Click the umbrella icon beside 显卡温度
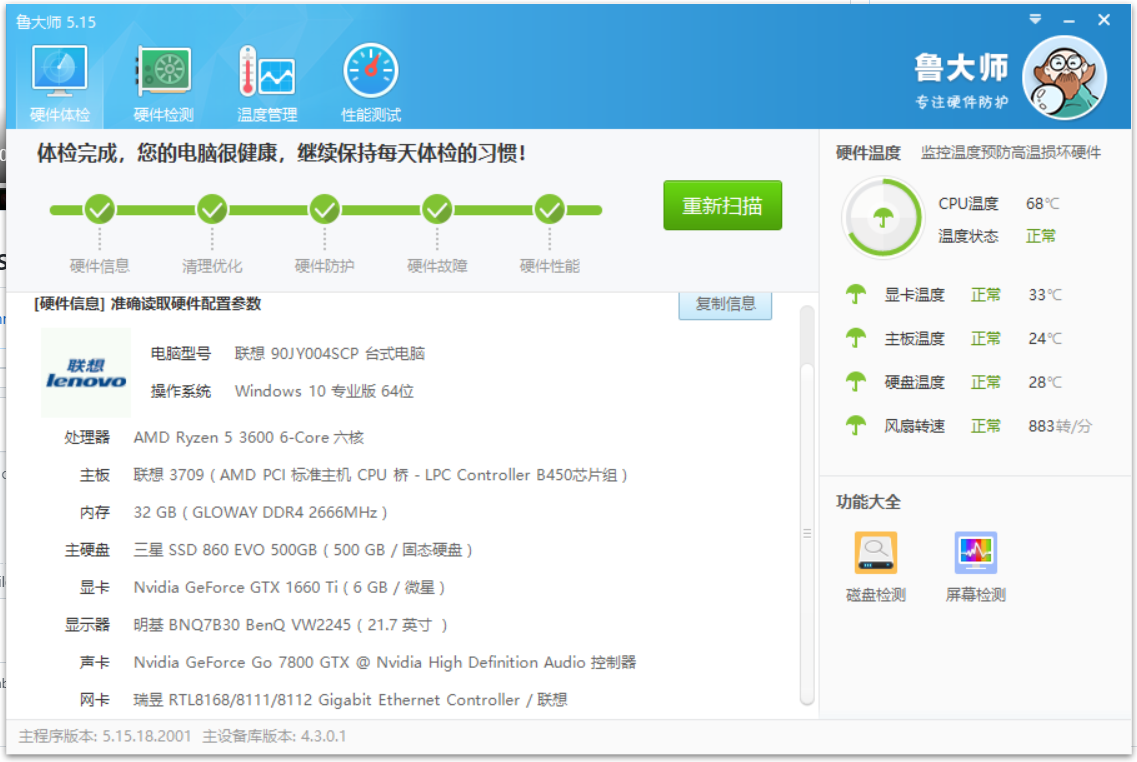The image size is (1137, 762). coord(856,294)
